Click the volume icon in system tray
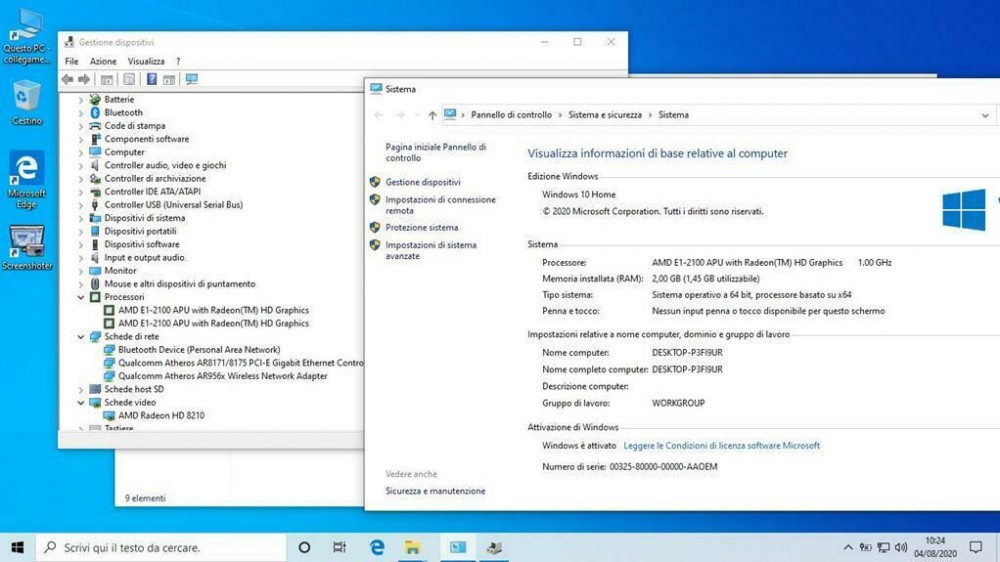Viewport: 1000px width, 562px height. tap(901, 547)
